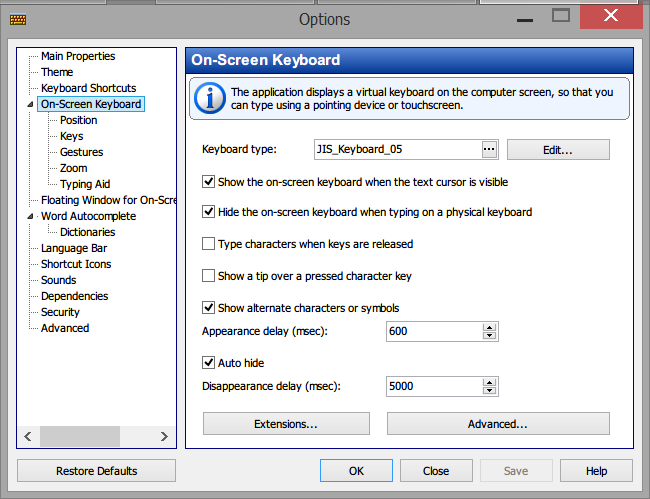
Task: Increase Disappearance delay with up arrow
Action: (490, 383)
